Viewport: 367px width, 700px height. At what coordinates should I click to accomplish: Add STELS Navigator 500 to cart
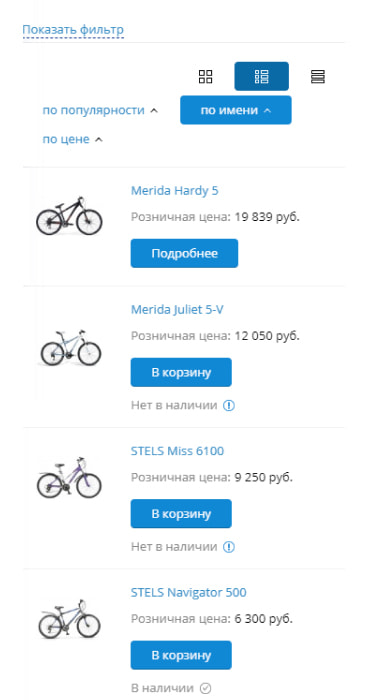pyautogui.click(x=181, y=655)
